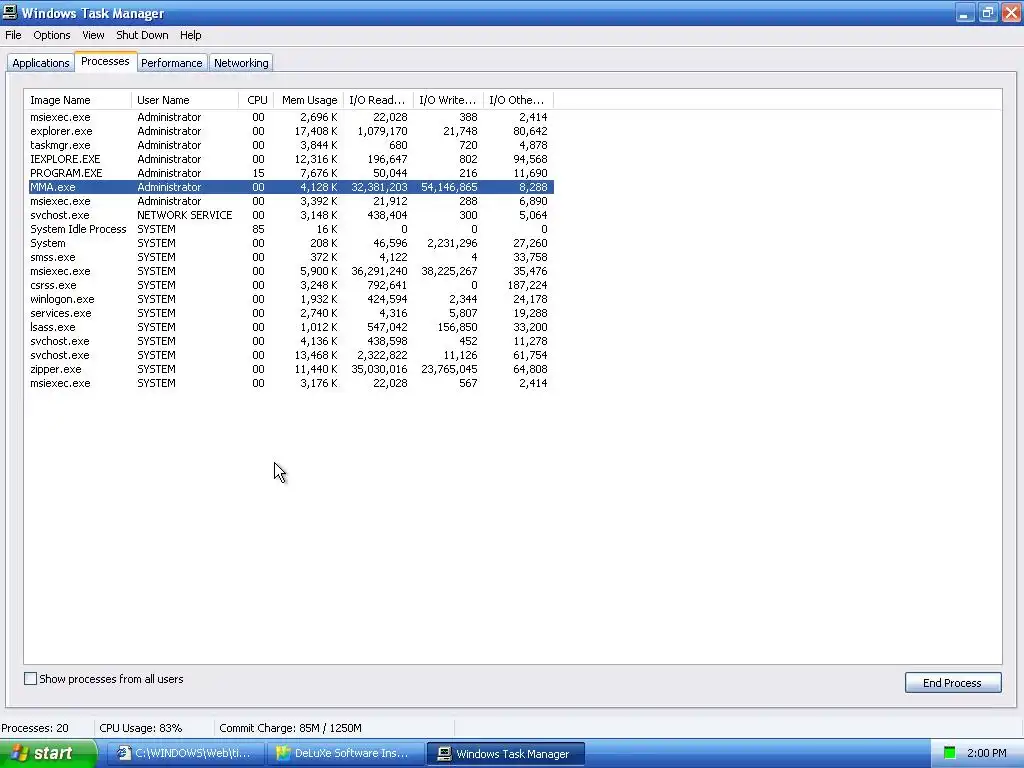The image size is (1024, 768).
Task: Open the Windows Start menu
Action: pyautogui.click(x=48, y=753)
